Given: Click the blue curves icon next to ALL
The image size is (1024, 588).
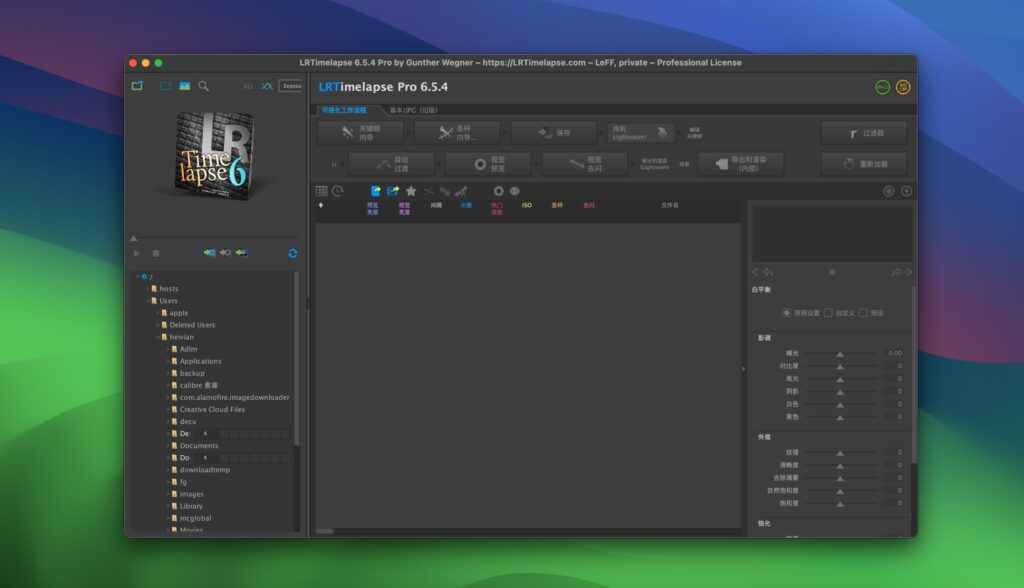Looking at the screenshot, I should pyautogui.click(x=265, y=86).
